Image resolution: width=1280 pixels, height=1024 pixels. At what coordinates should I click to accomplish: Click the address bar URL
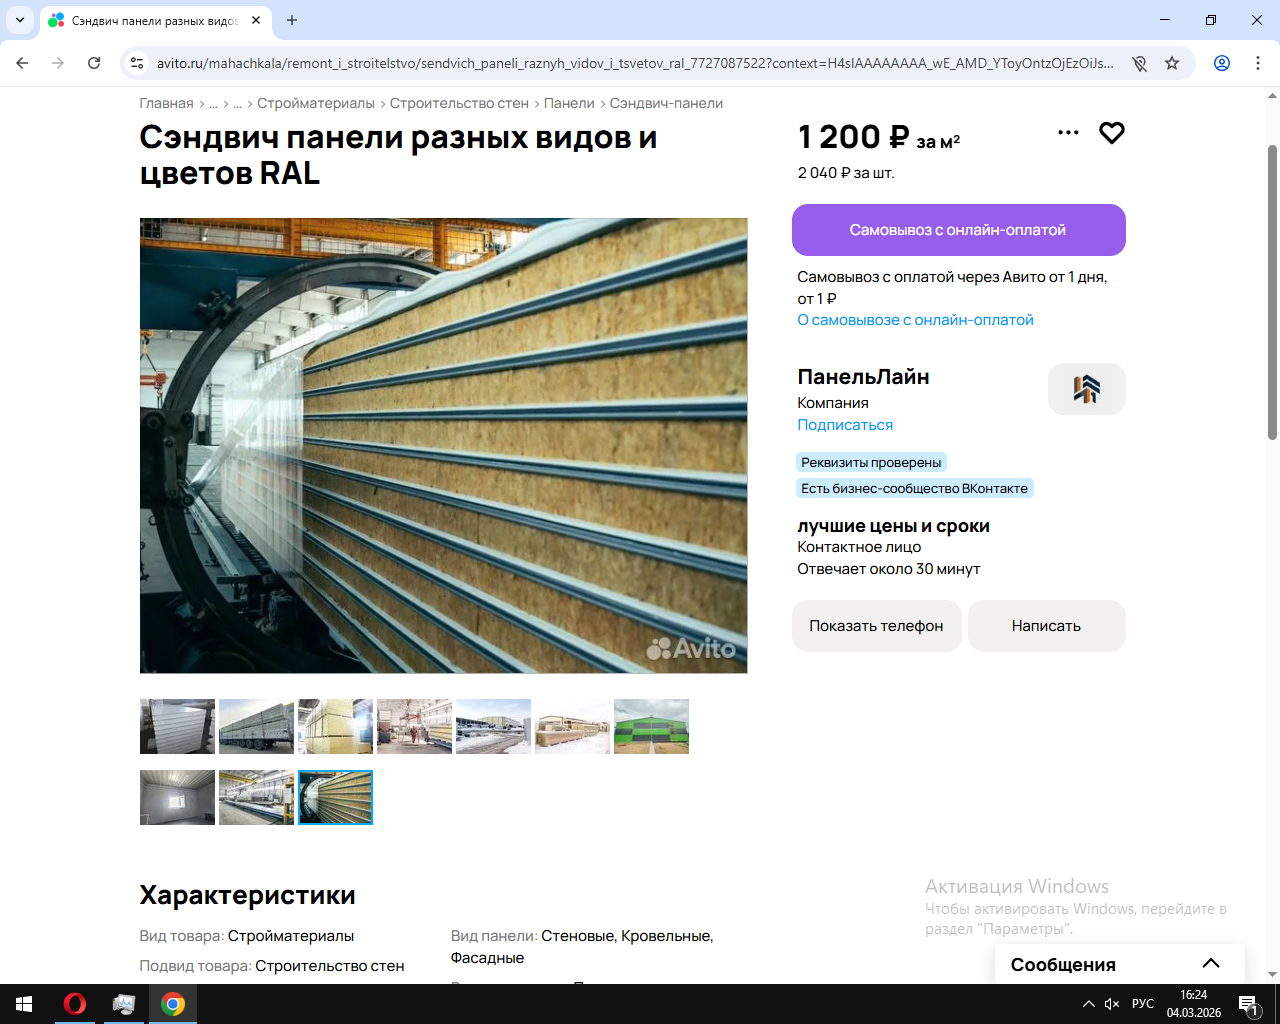635,63
